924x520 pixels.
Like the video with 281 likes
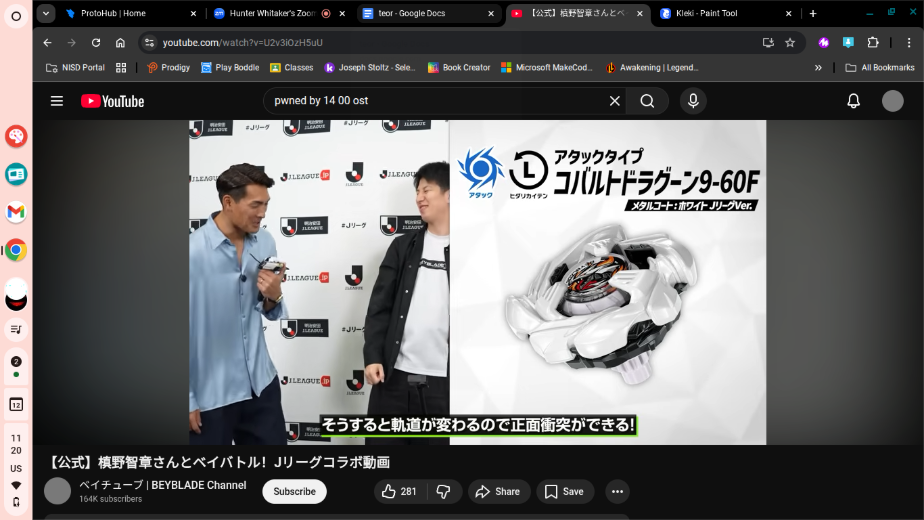[398, 491]
